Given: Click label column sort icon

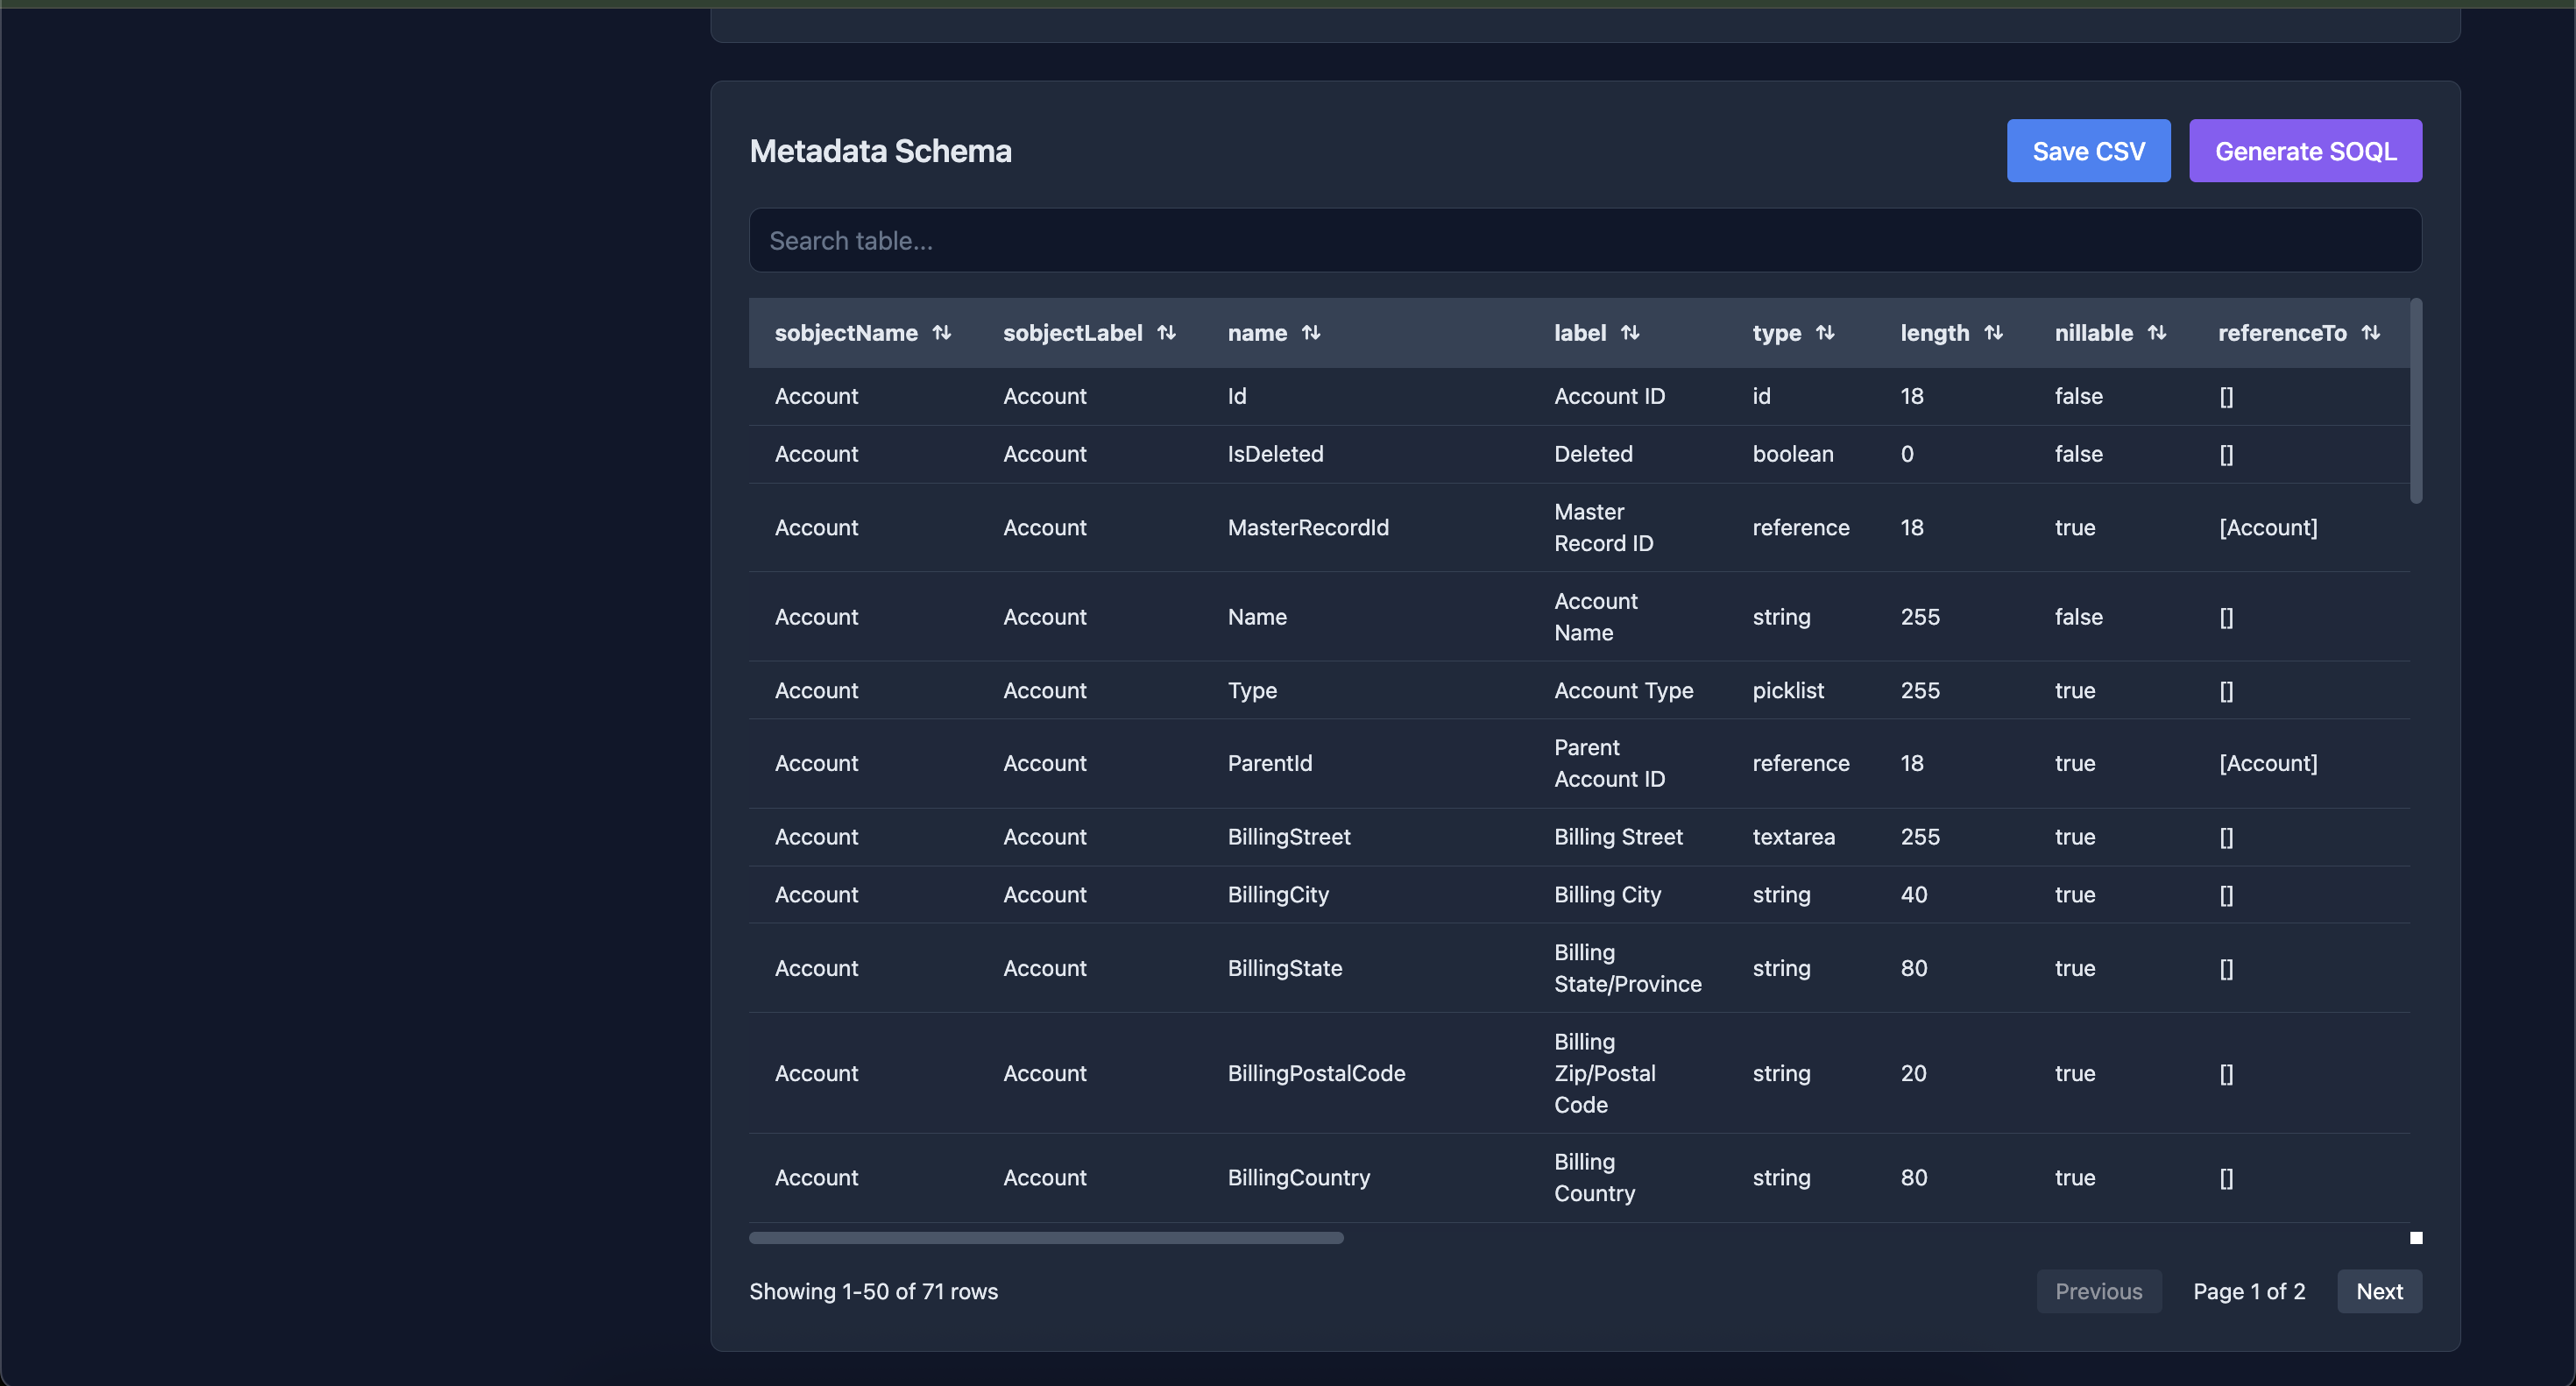Looking at the screenshot, I should point(1630,333).
